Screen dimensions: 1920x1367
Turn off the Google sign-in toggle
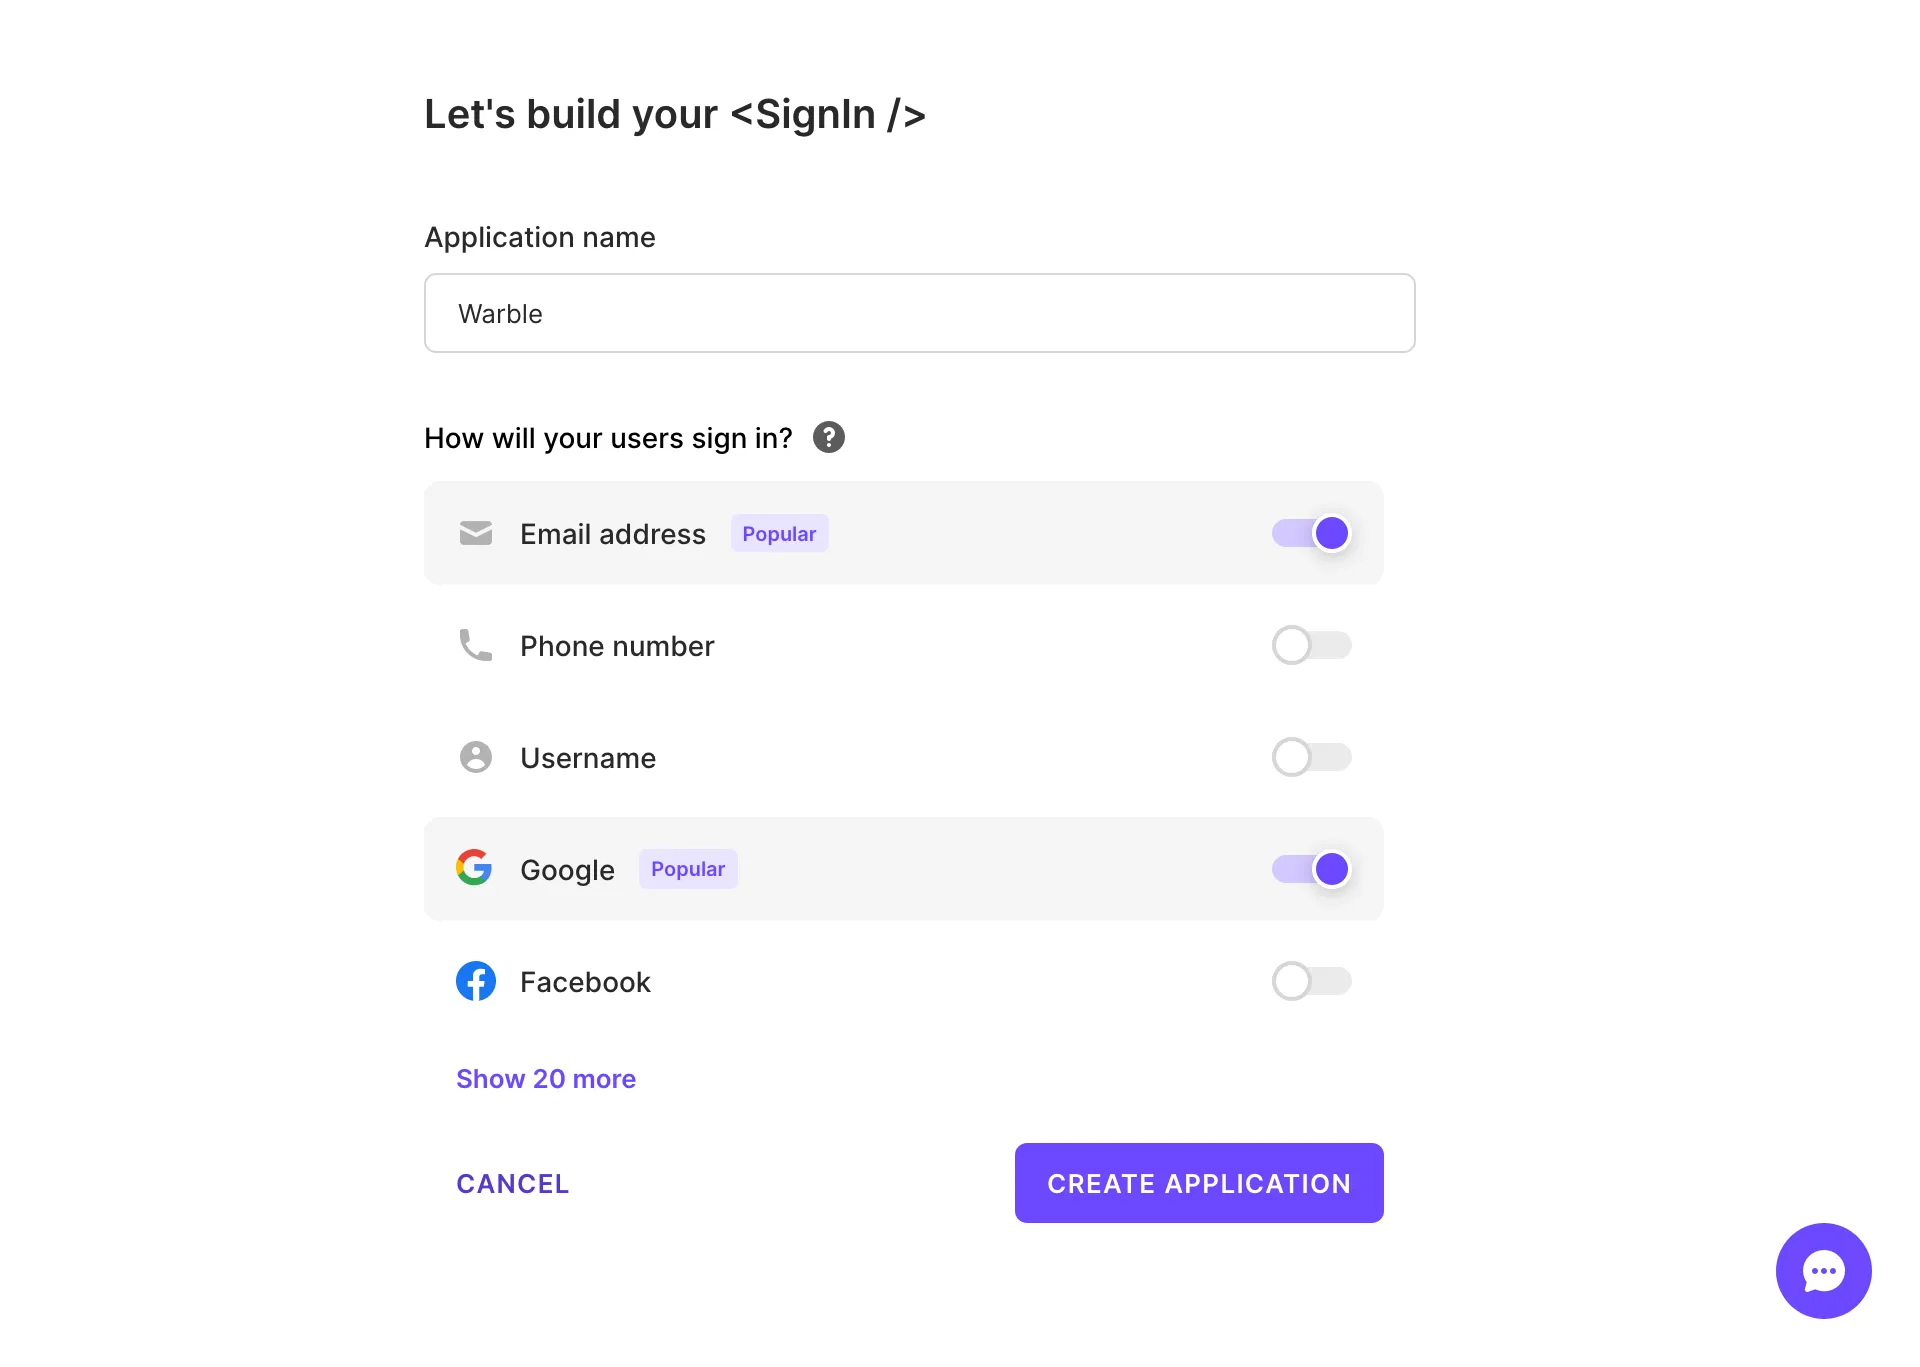1312,869
